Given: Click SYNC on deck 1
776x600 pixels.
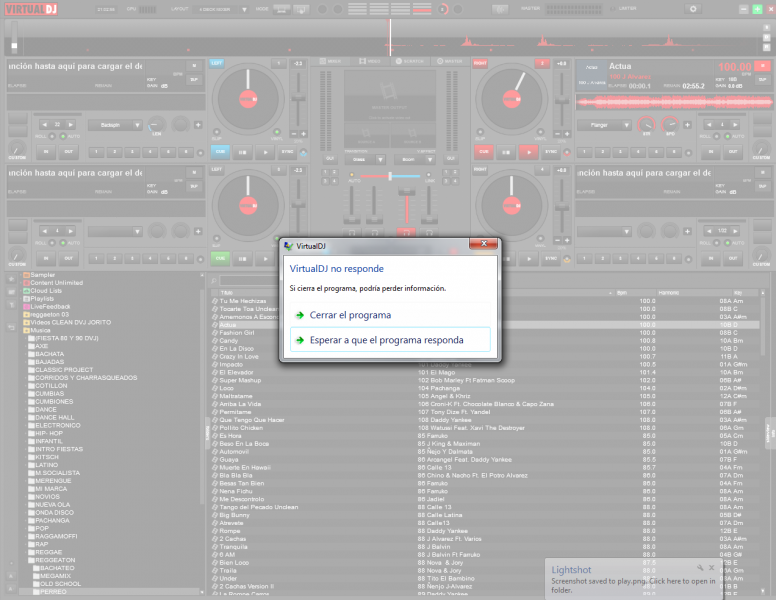Looking at the screenshot, I should coord(288,152).
